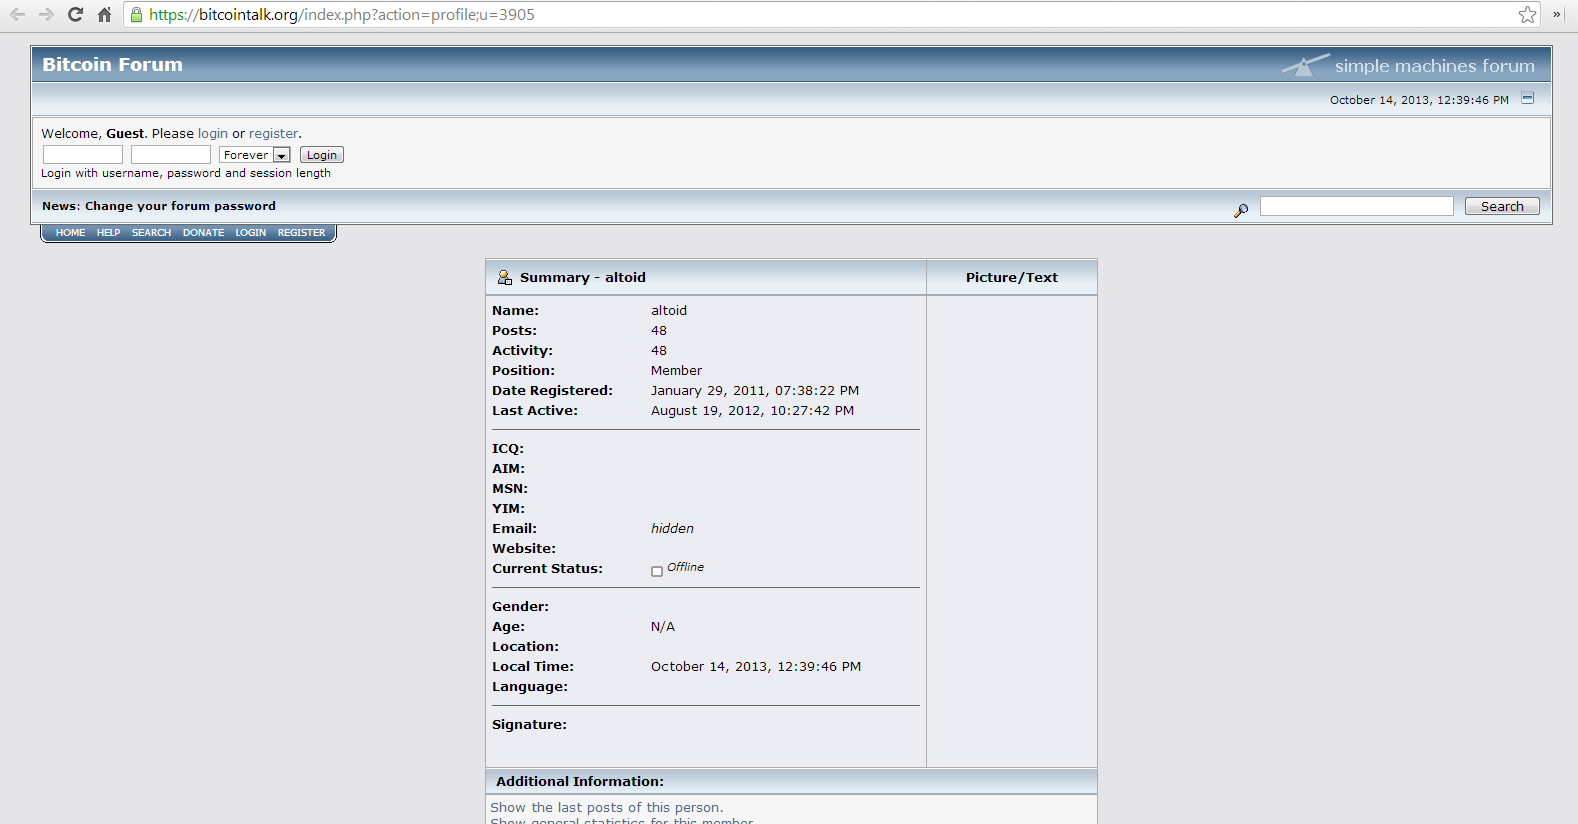Image resolution: width=1578 pixels, height=824 pixels.
Task: Follow the register link in welcome text
Action: (x=273, y=133)
